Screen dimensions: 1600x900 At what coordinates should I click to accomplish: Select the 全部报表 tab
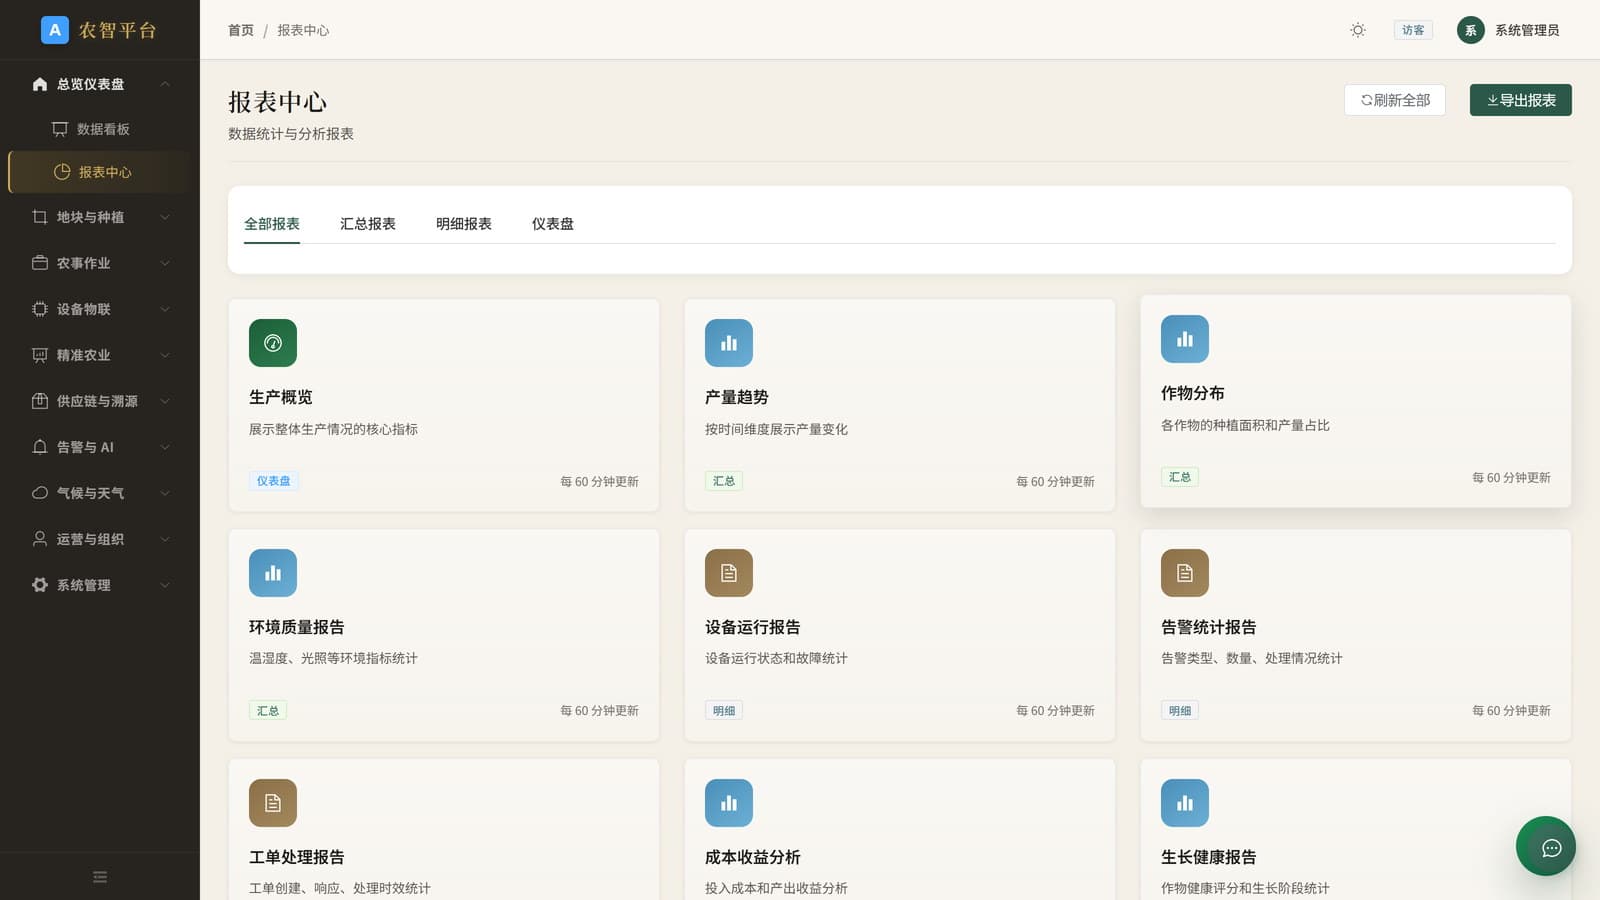(272, 224)
